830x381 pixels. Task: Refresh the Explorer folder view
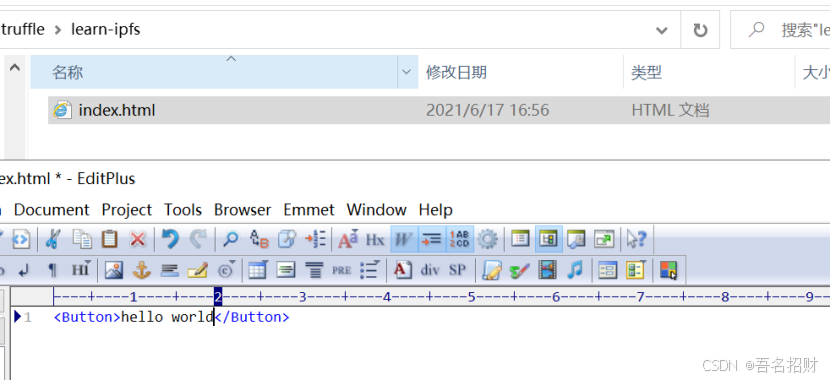(x=700, y=30)
